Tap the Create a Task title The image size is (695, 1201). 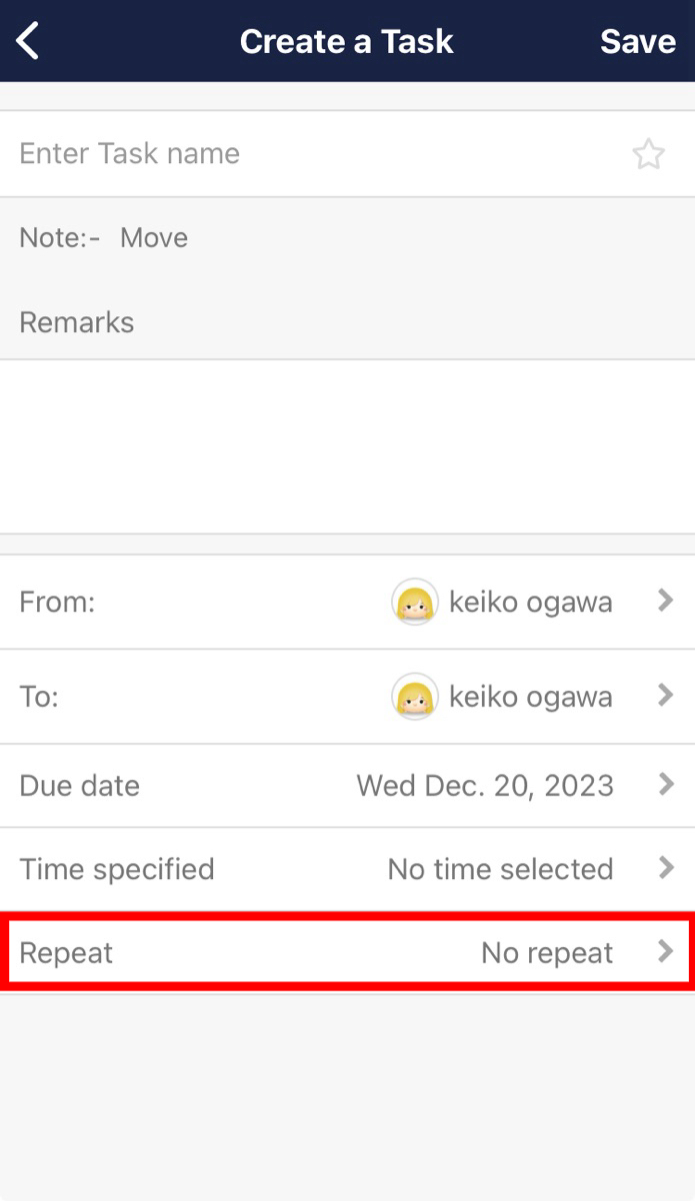coord(347,41)
